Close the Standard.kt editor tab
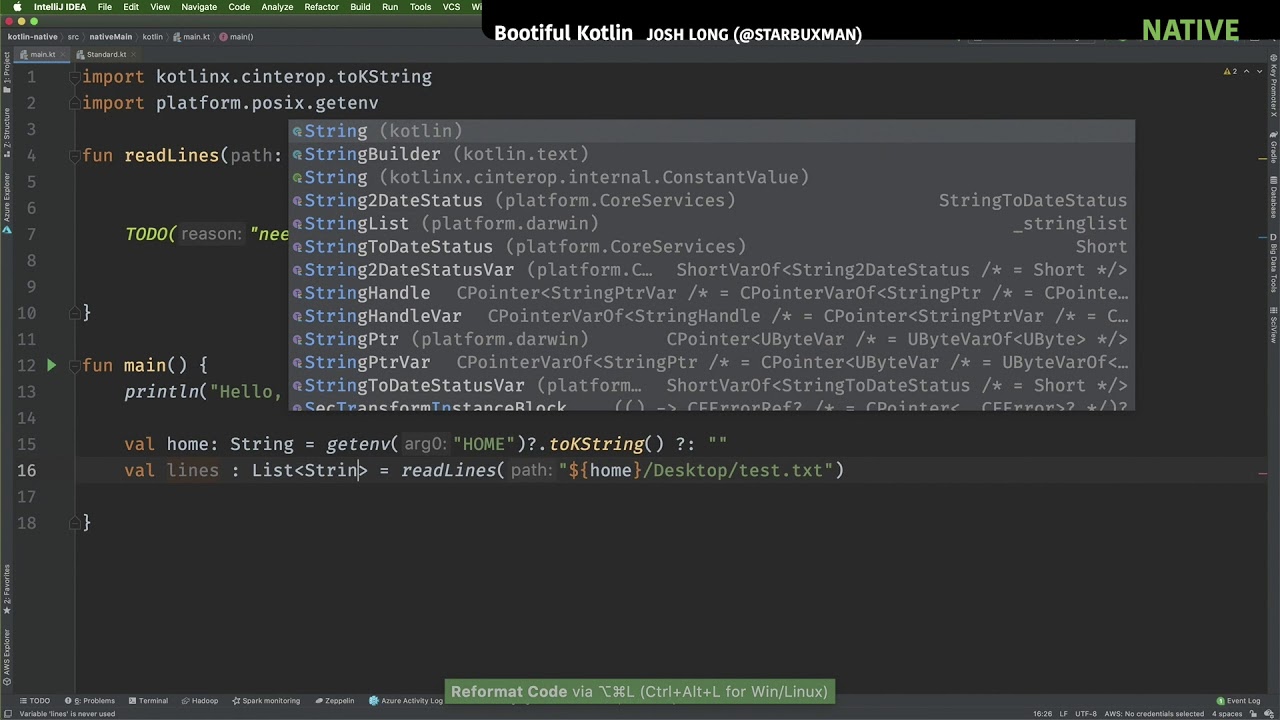This screenshot has width=1280, height=720. click(x=134, y=55)
